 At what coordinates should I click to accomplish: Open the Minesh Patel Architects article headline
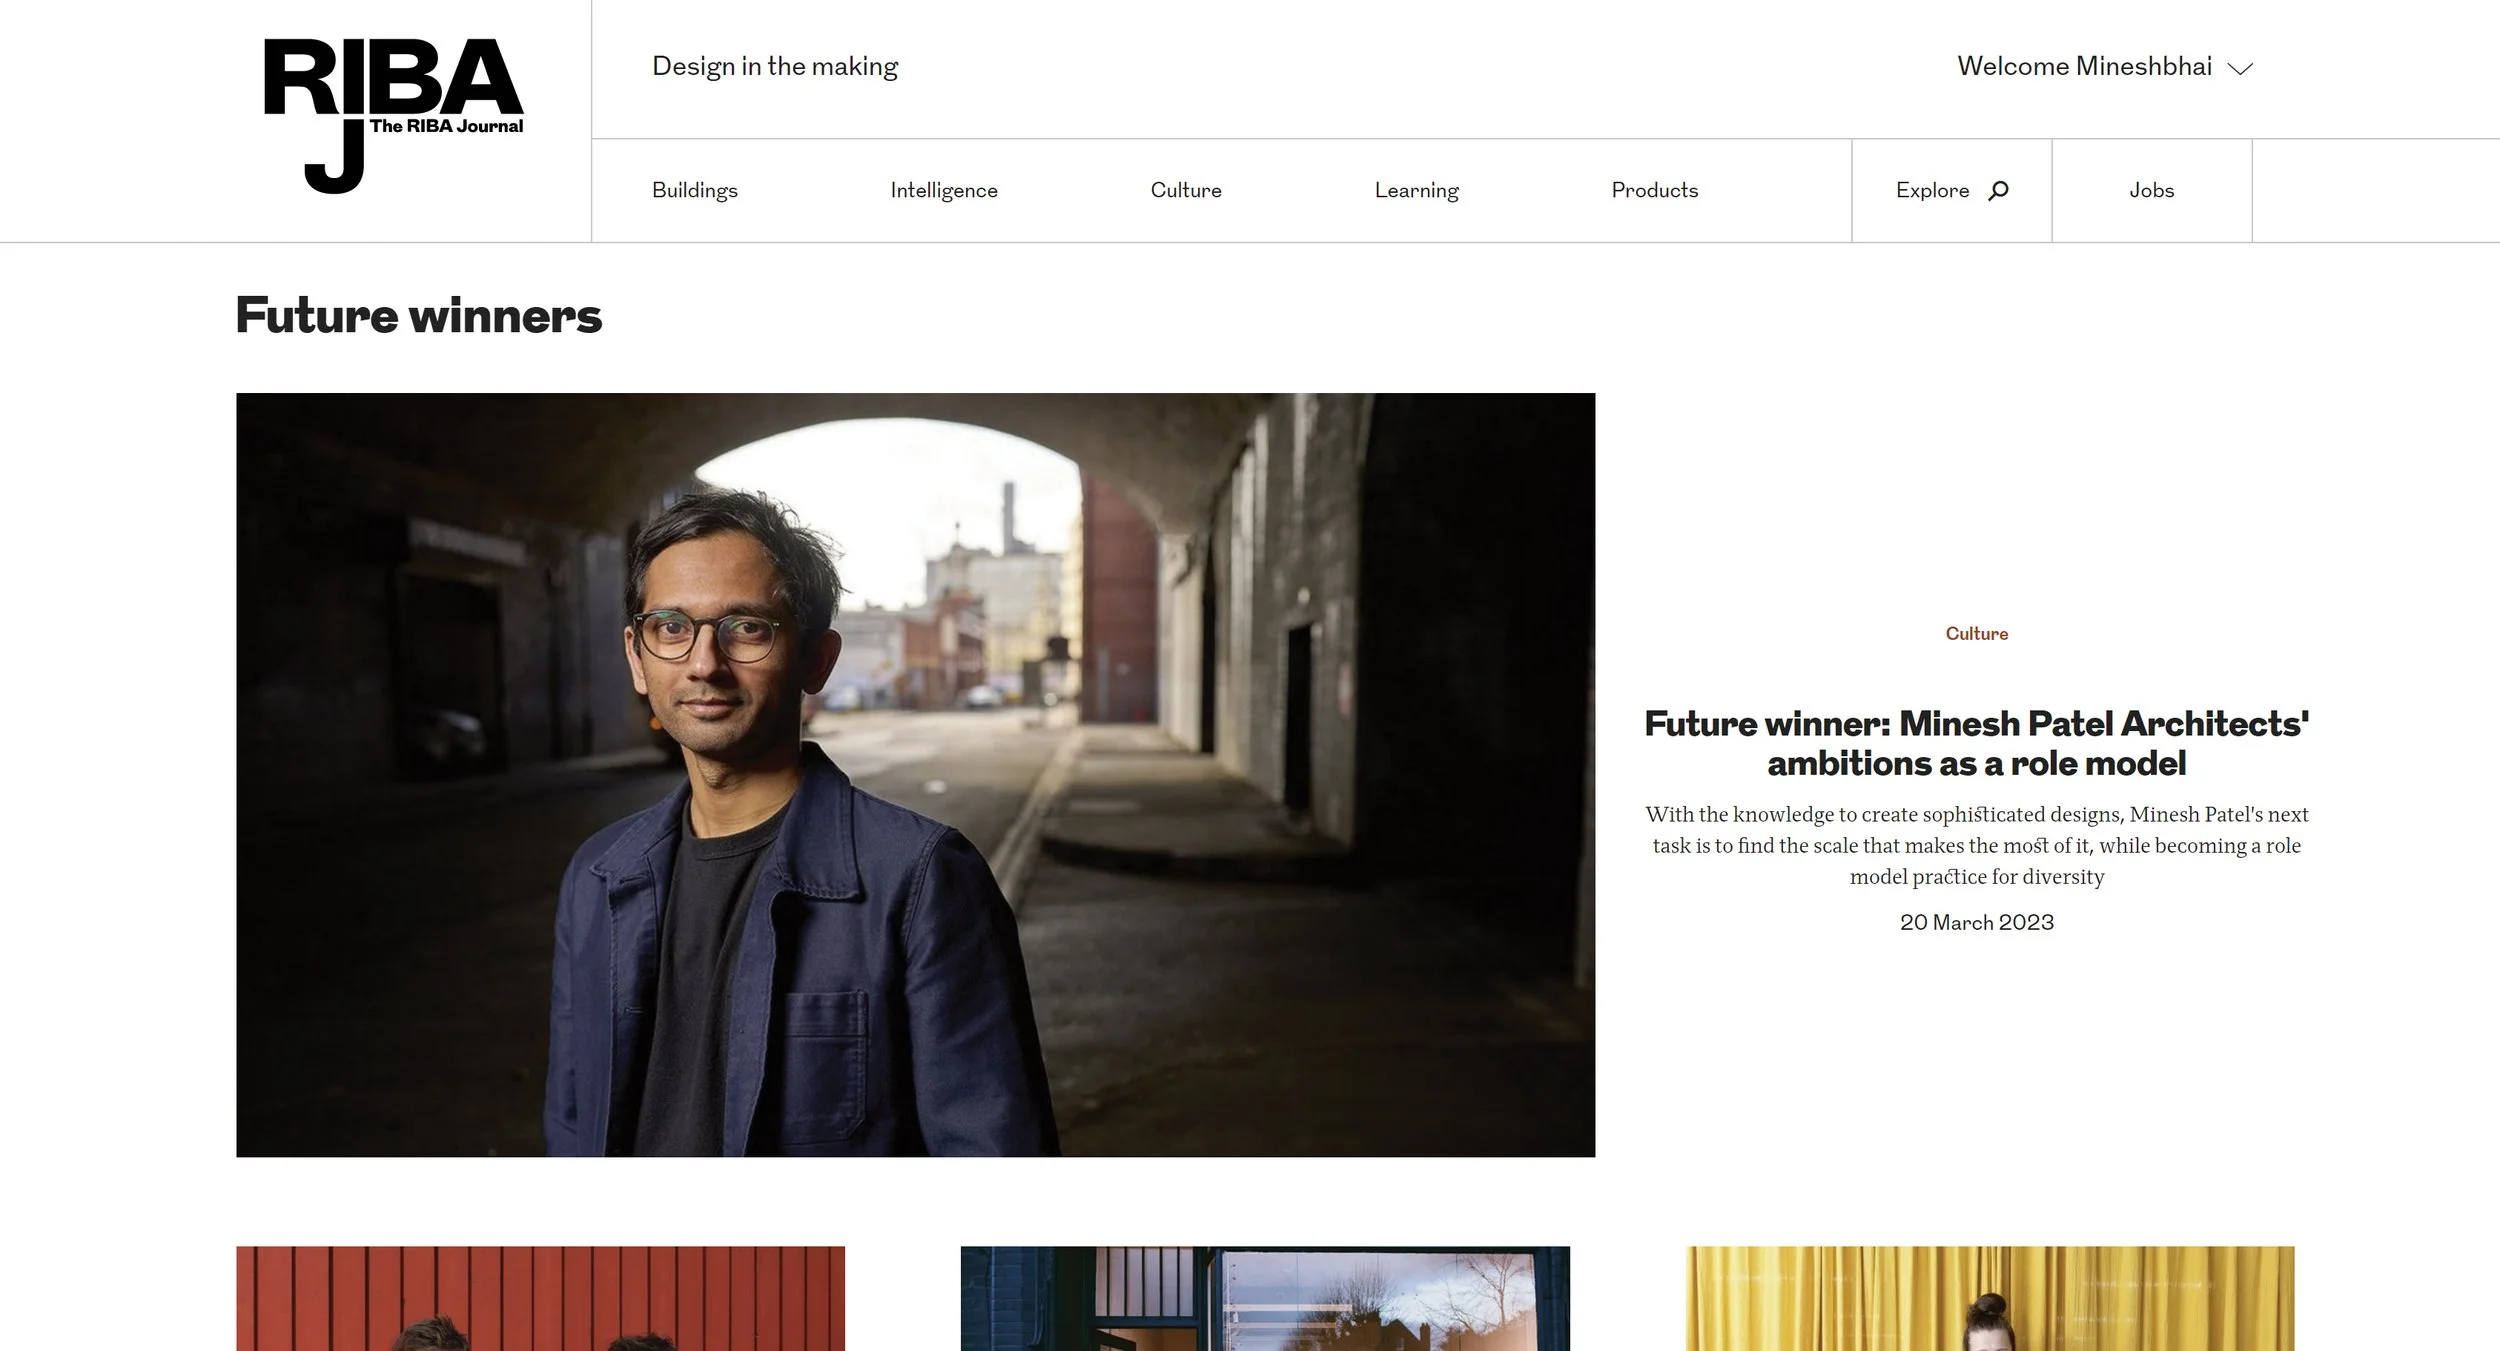pyautogui.click(x=1976, y=743)
